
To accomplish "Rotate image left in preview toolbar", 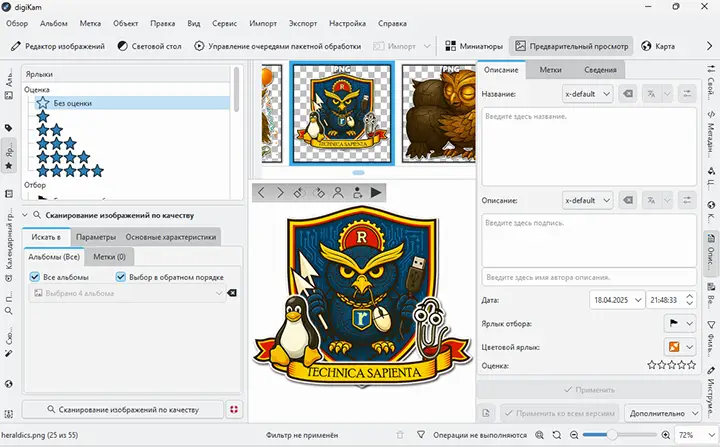I will pos(299,192).
